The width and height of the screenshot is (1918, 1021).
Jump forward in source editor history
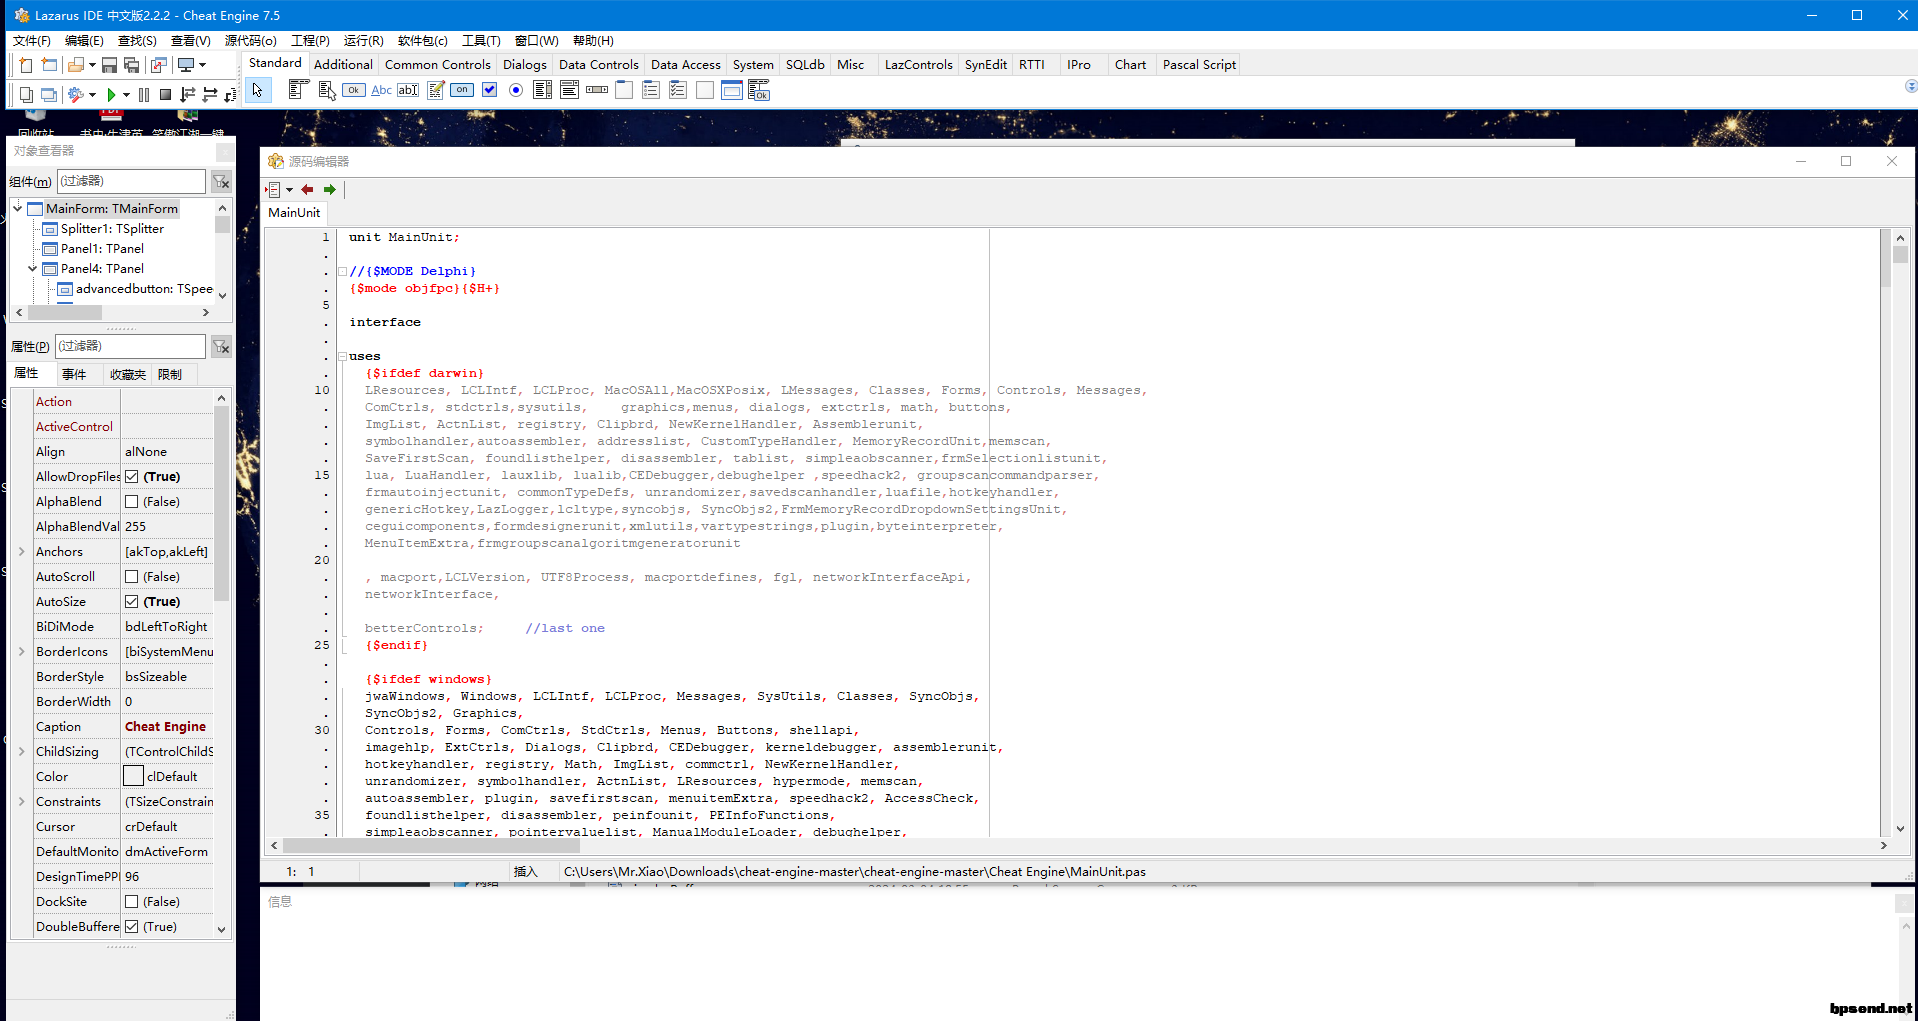click(x=330, y=190)
